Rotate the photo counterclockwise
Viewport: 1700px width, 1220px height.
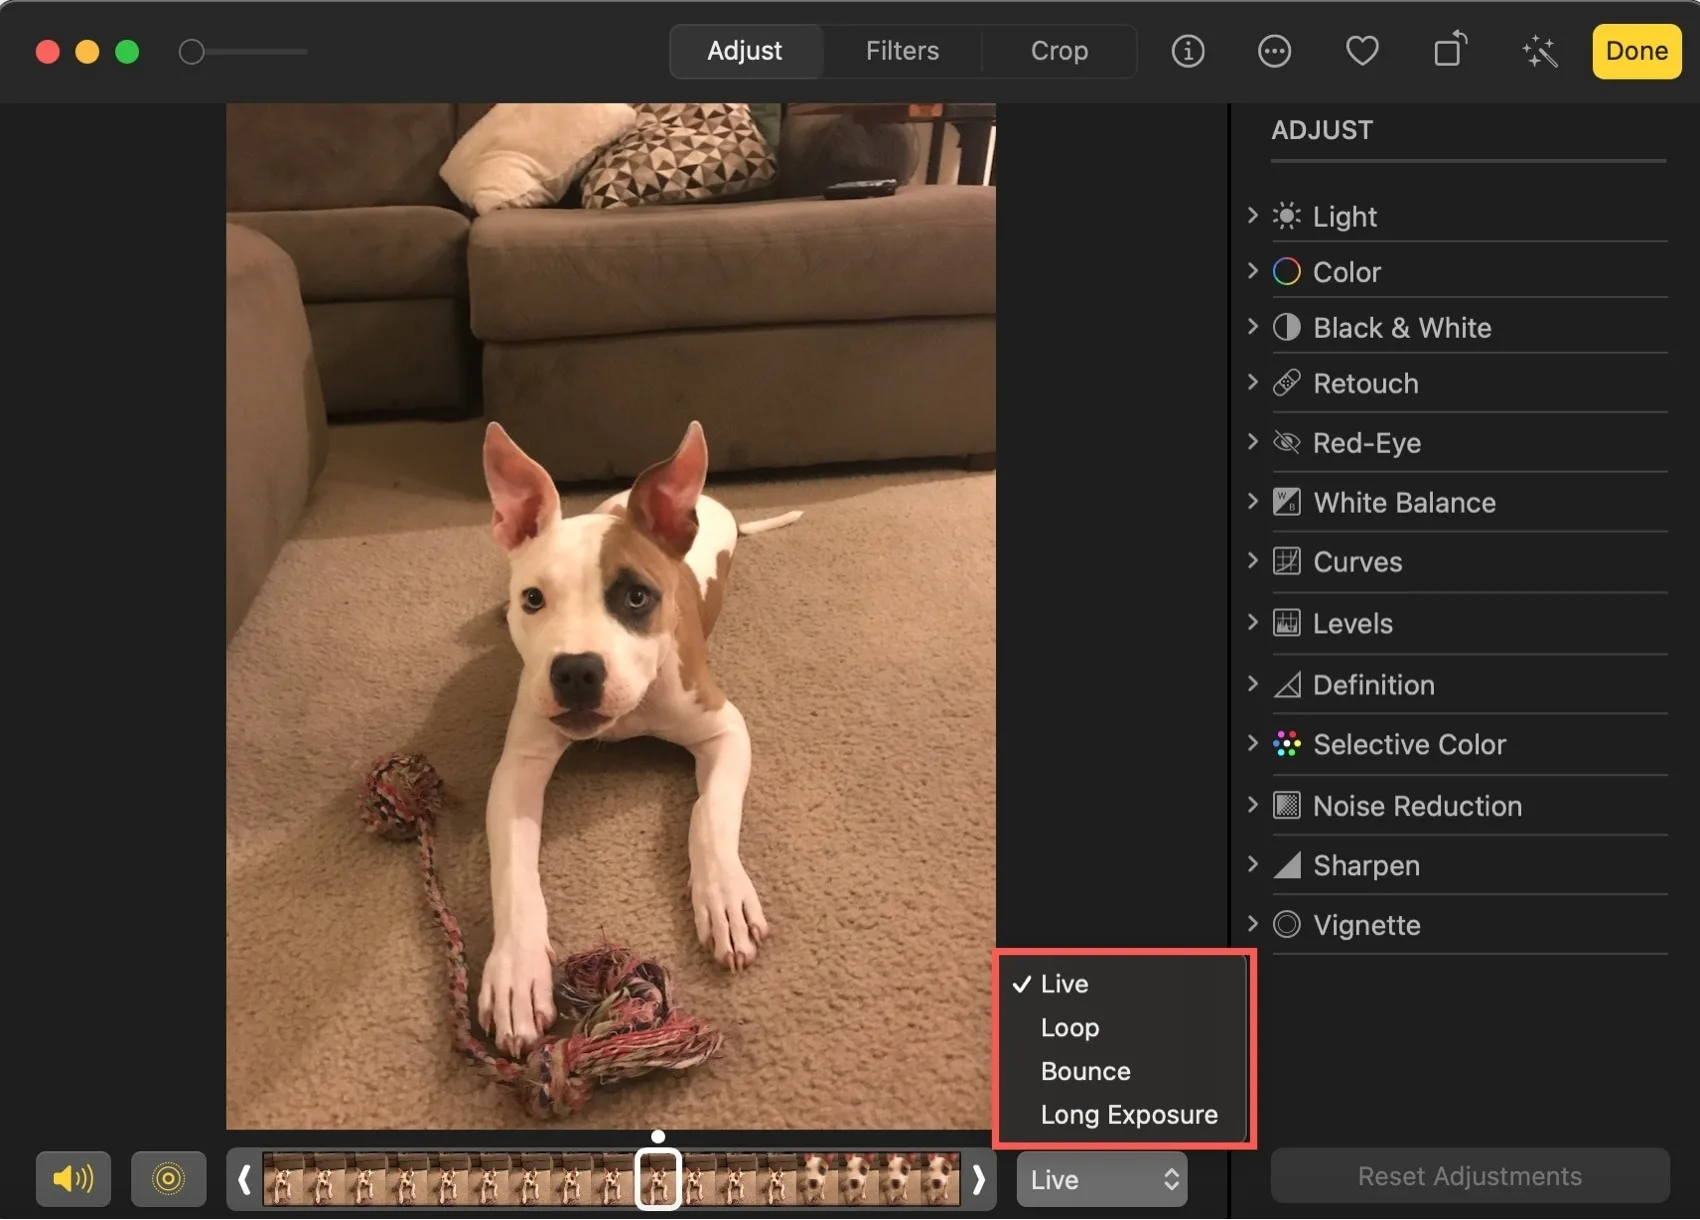(x=1450, y=50)
